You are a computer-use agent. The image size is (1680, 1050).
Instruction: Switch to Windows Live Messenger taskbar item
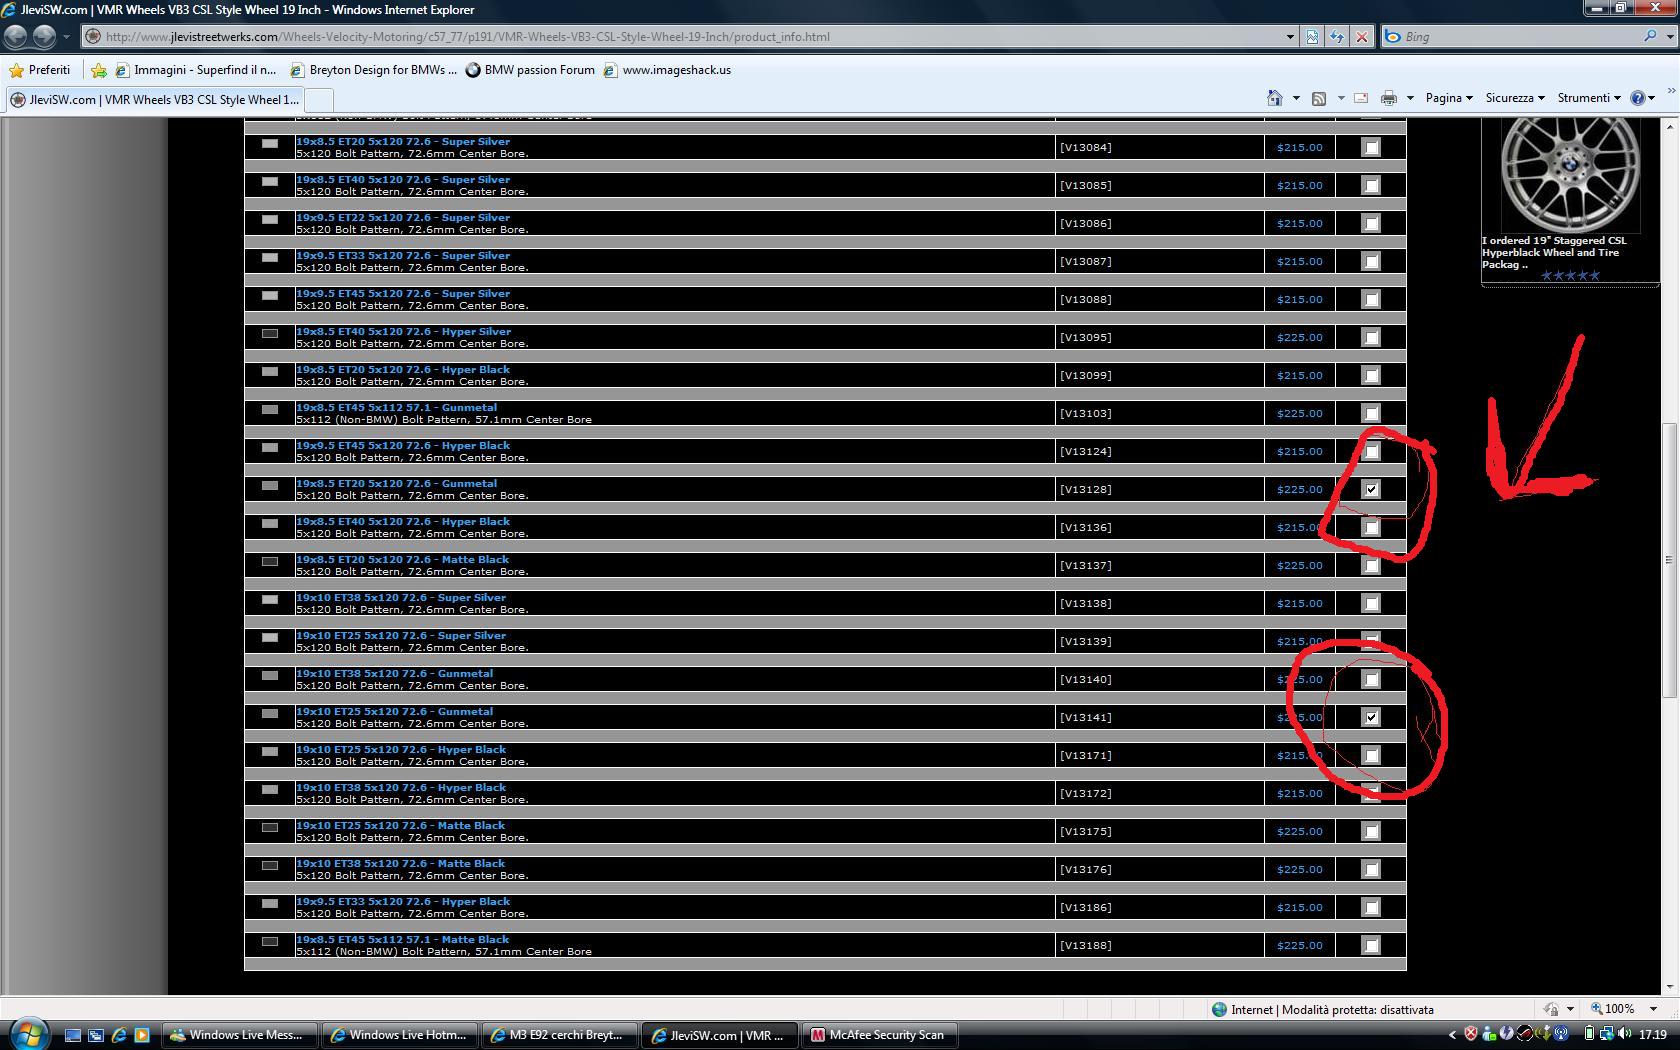(x=240, y=1035)
